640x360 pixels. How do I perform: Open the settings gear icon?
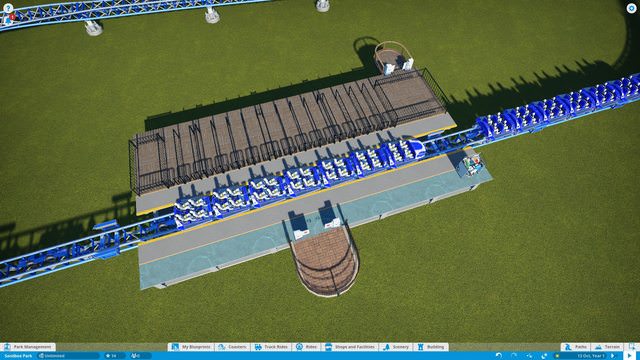(631, 8)
